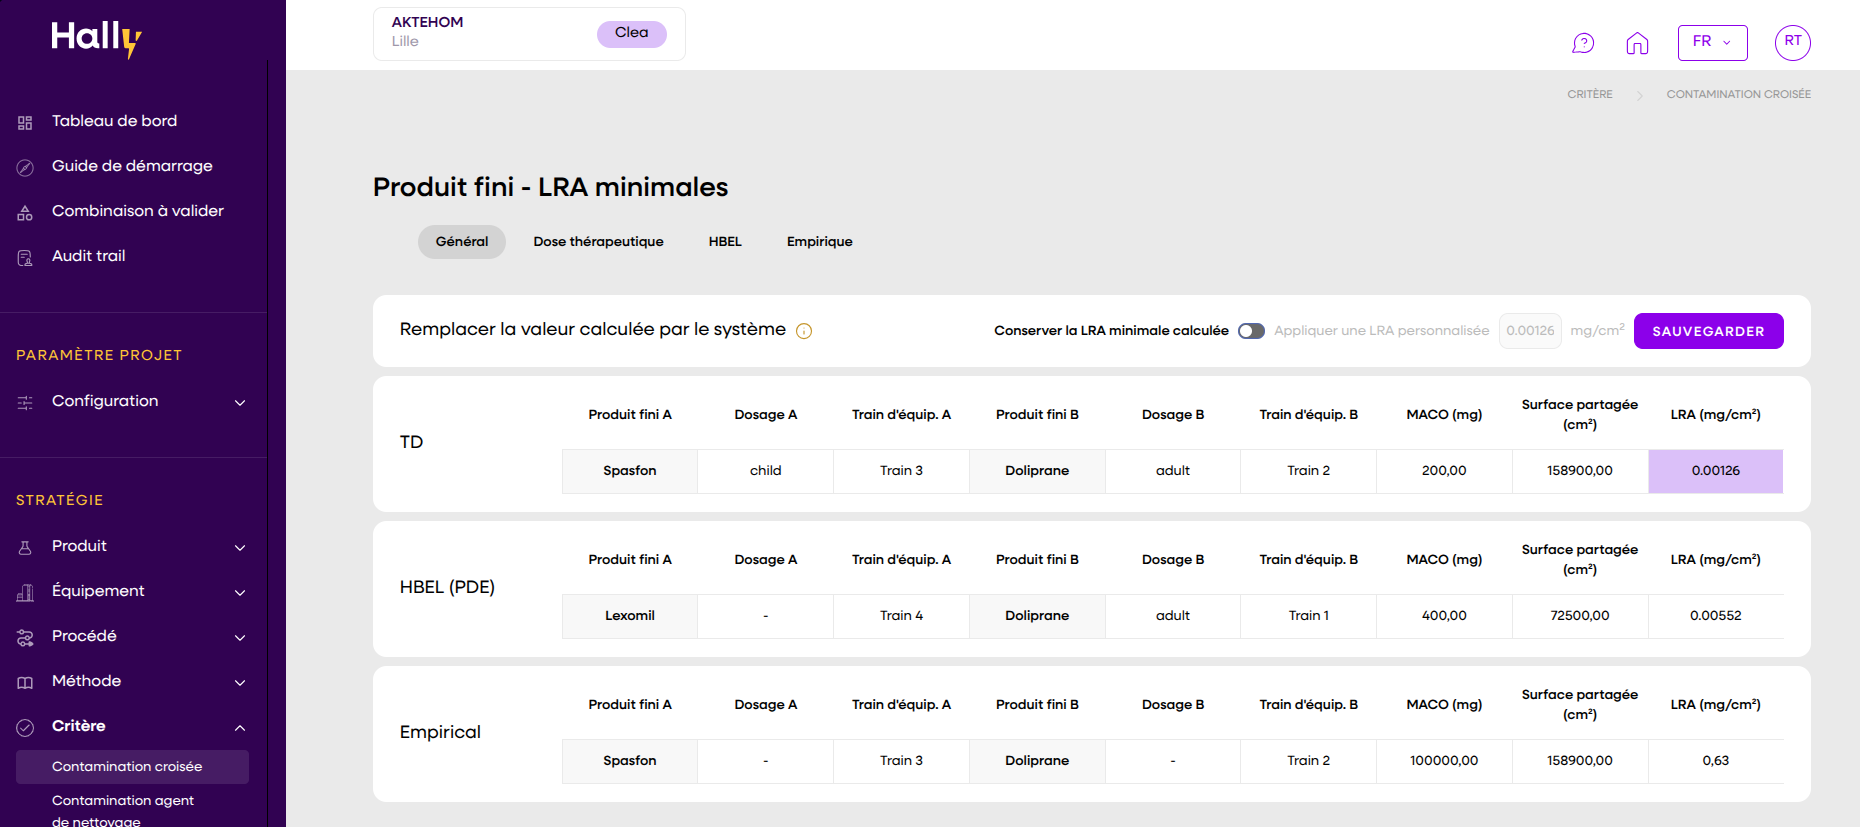Click the SAUVEGARDER button
Viewport: 1860px width, 827px height.
[1708, 331]
